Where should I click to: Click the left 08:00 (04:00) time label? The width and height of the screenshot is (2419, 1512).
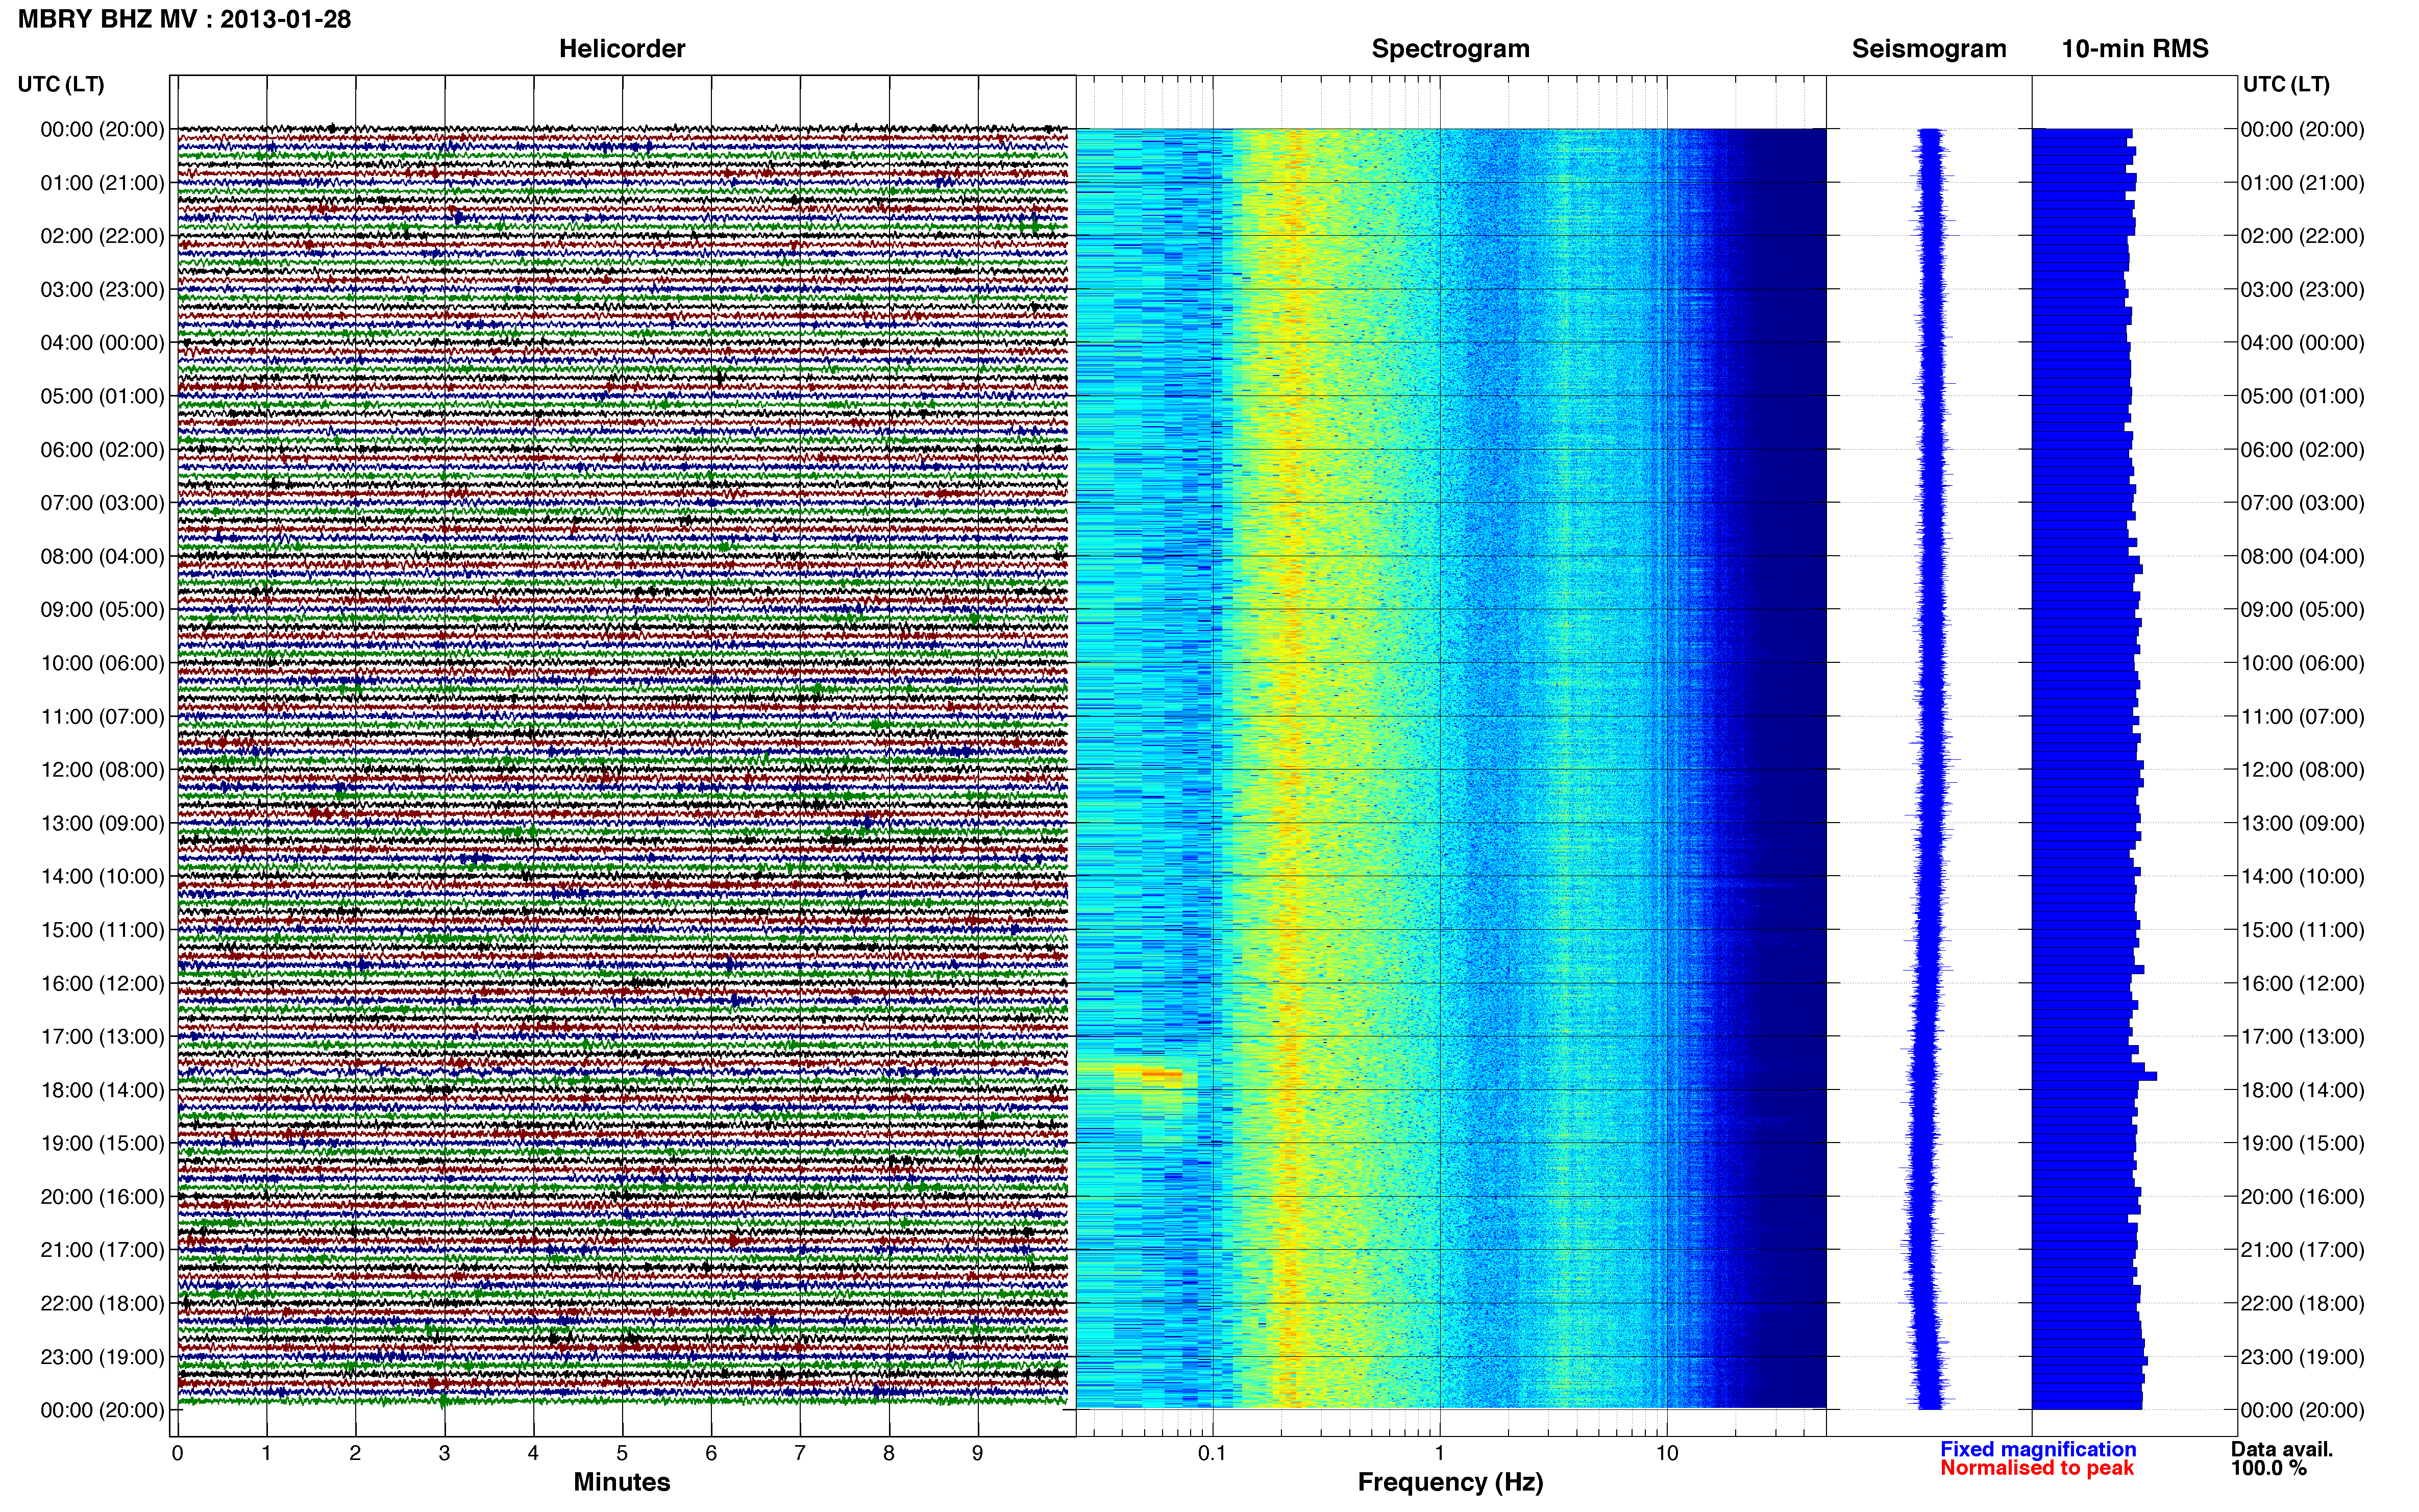(x=102, y=556)
